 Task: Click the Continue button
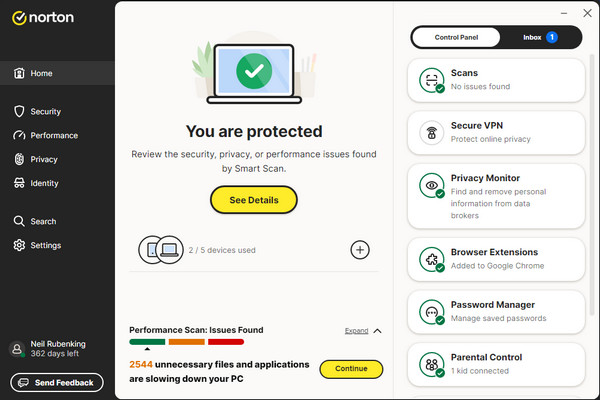(351, 369)
